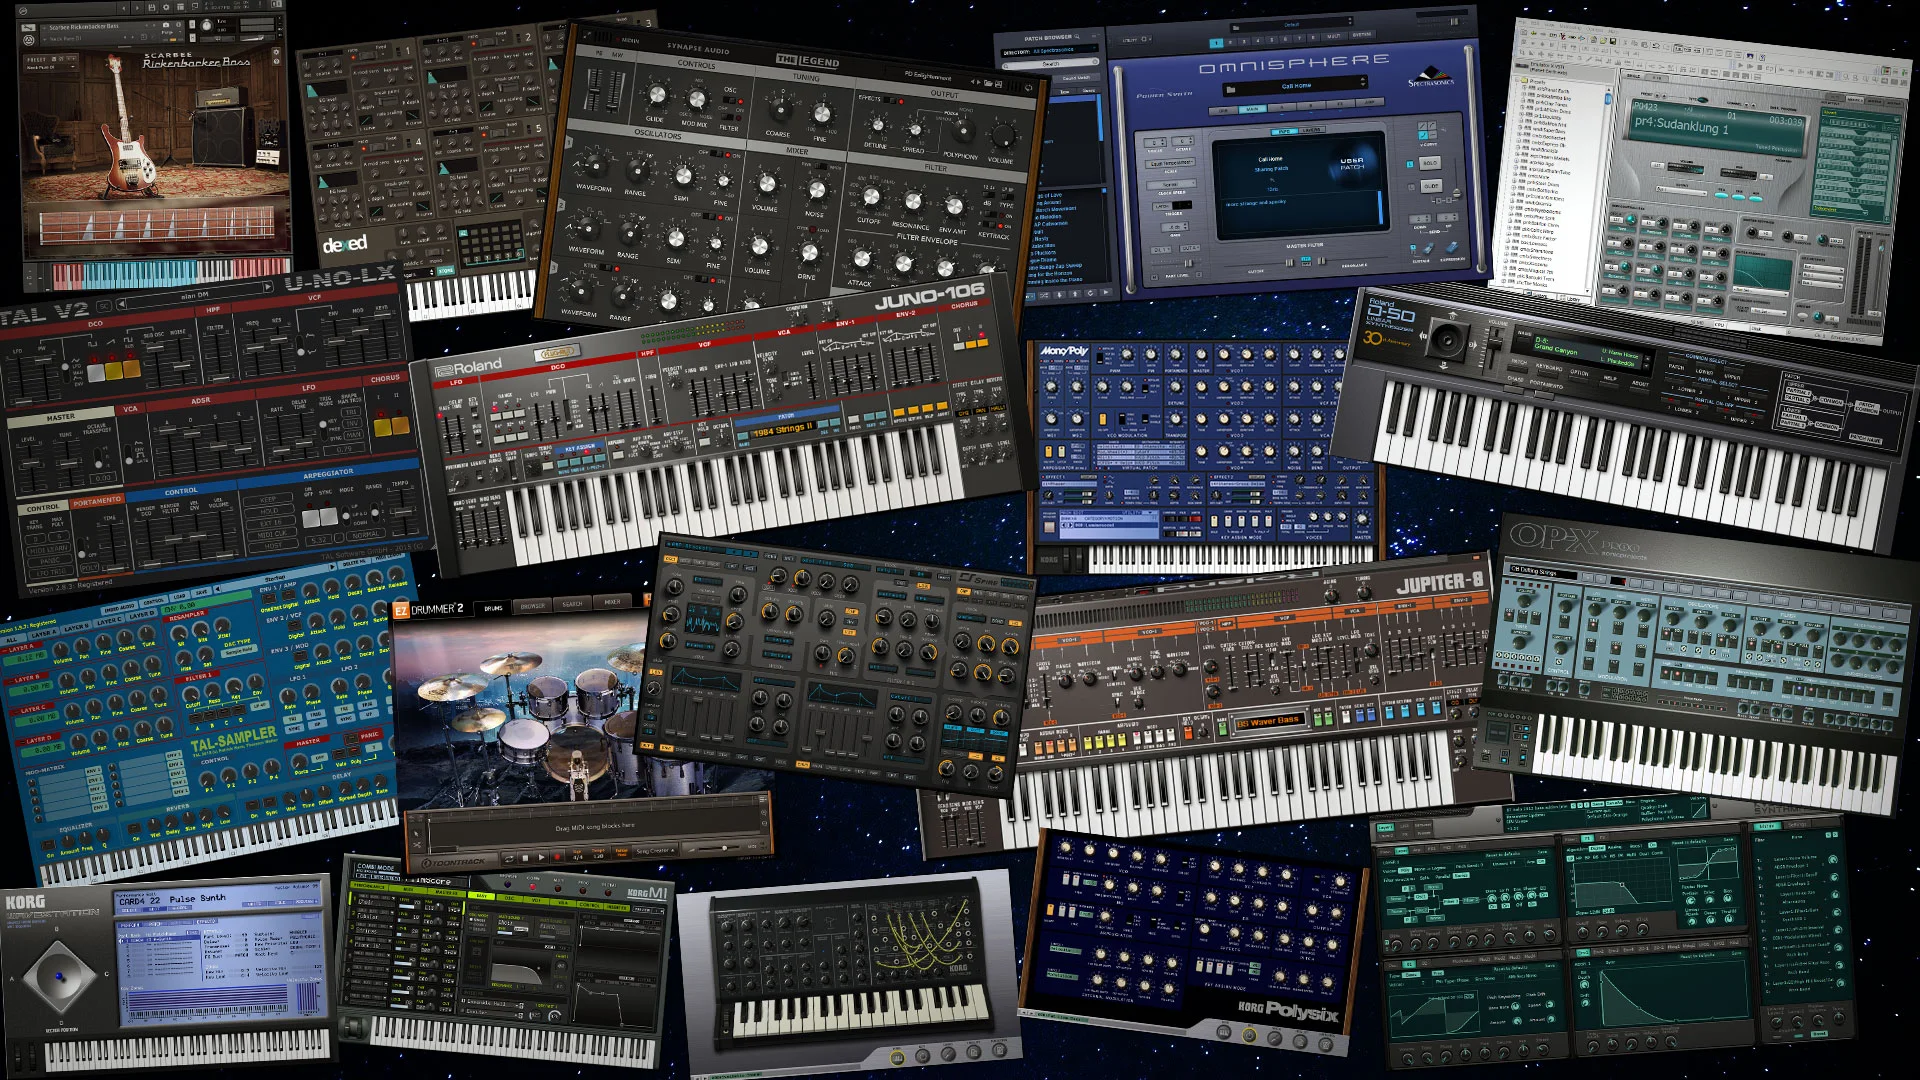
Task: Adjust the EZdrummer master volume slider
Action: click(719, 848)
